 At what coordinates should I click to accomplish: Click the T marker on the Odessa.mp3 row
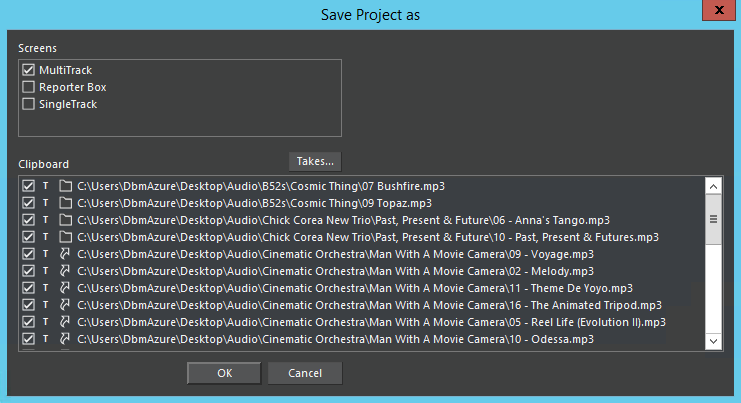pos(45,339)
